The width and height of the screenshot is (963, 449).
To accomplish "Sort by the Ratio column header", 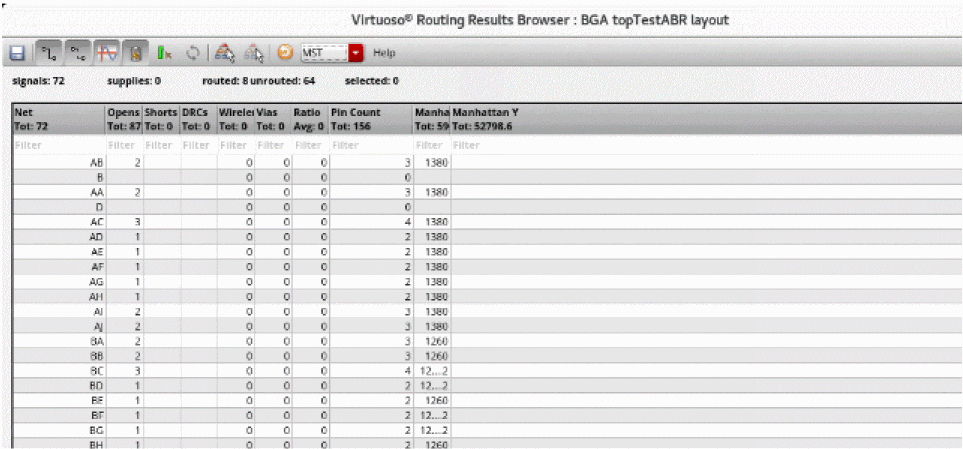I will [310, 119].
